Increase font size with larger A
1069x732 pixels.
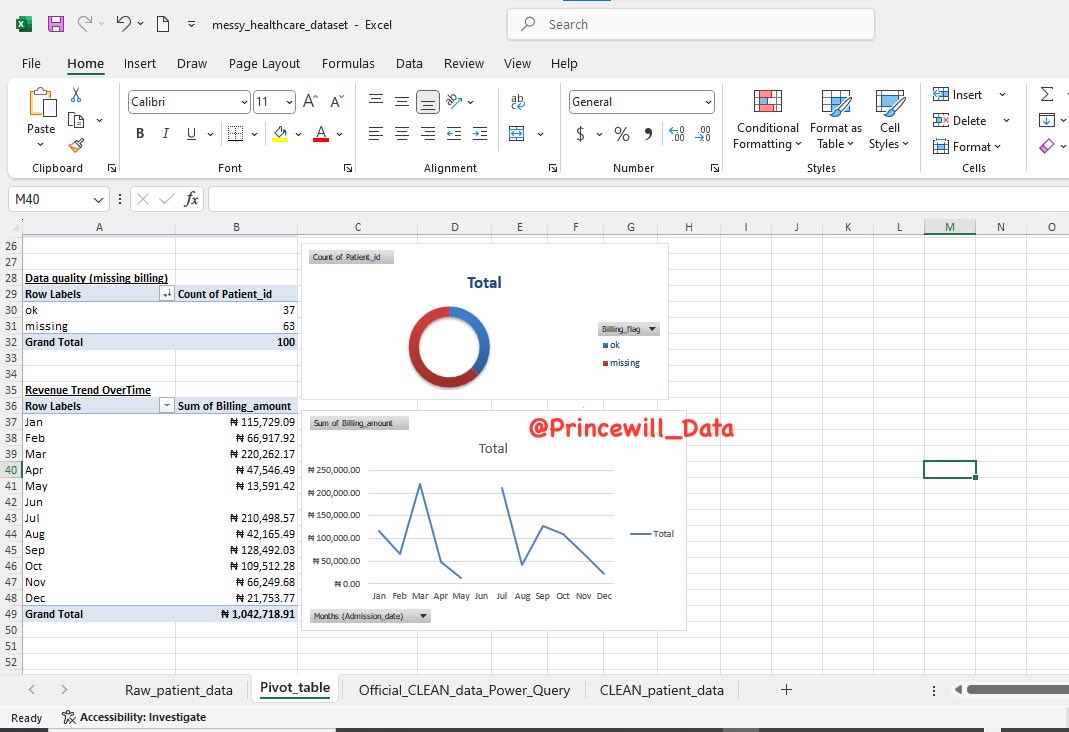(x=310, y=102)
